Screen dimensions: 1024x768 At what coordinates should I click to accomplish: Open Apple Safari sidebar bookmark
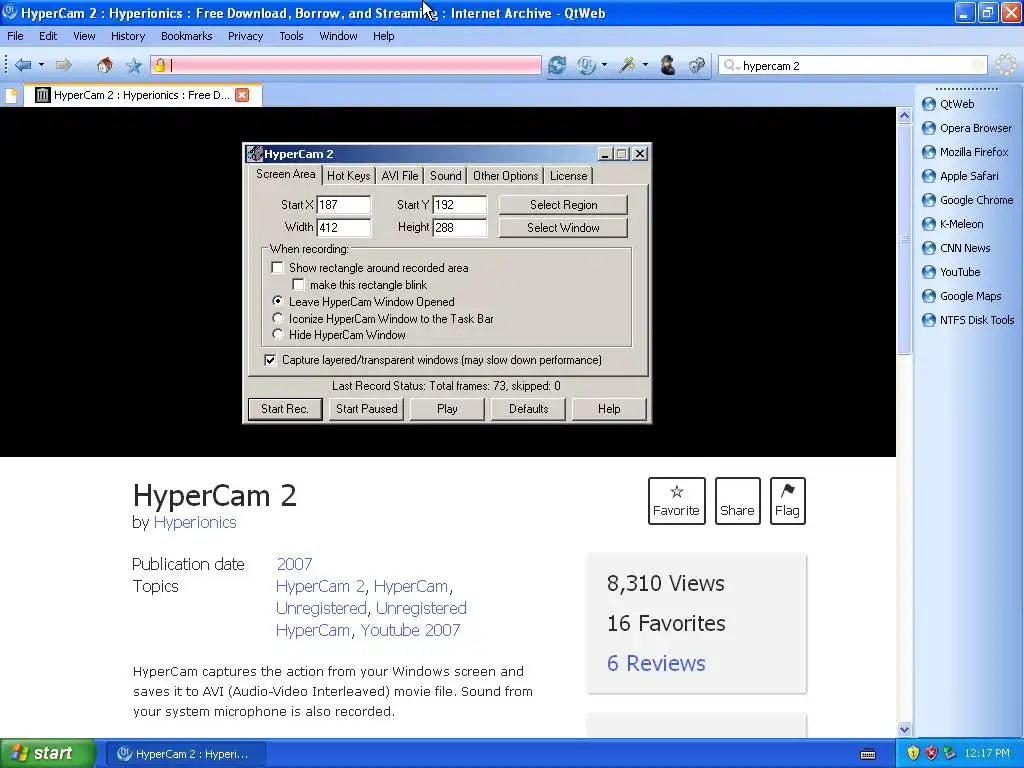(960, 176)
